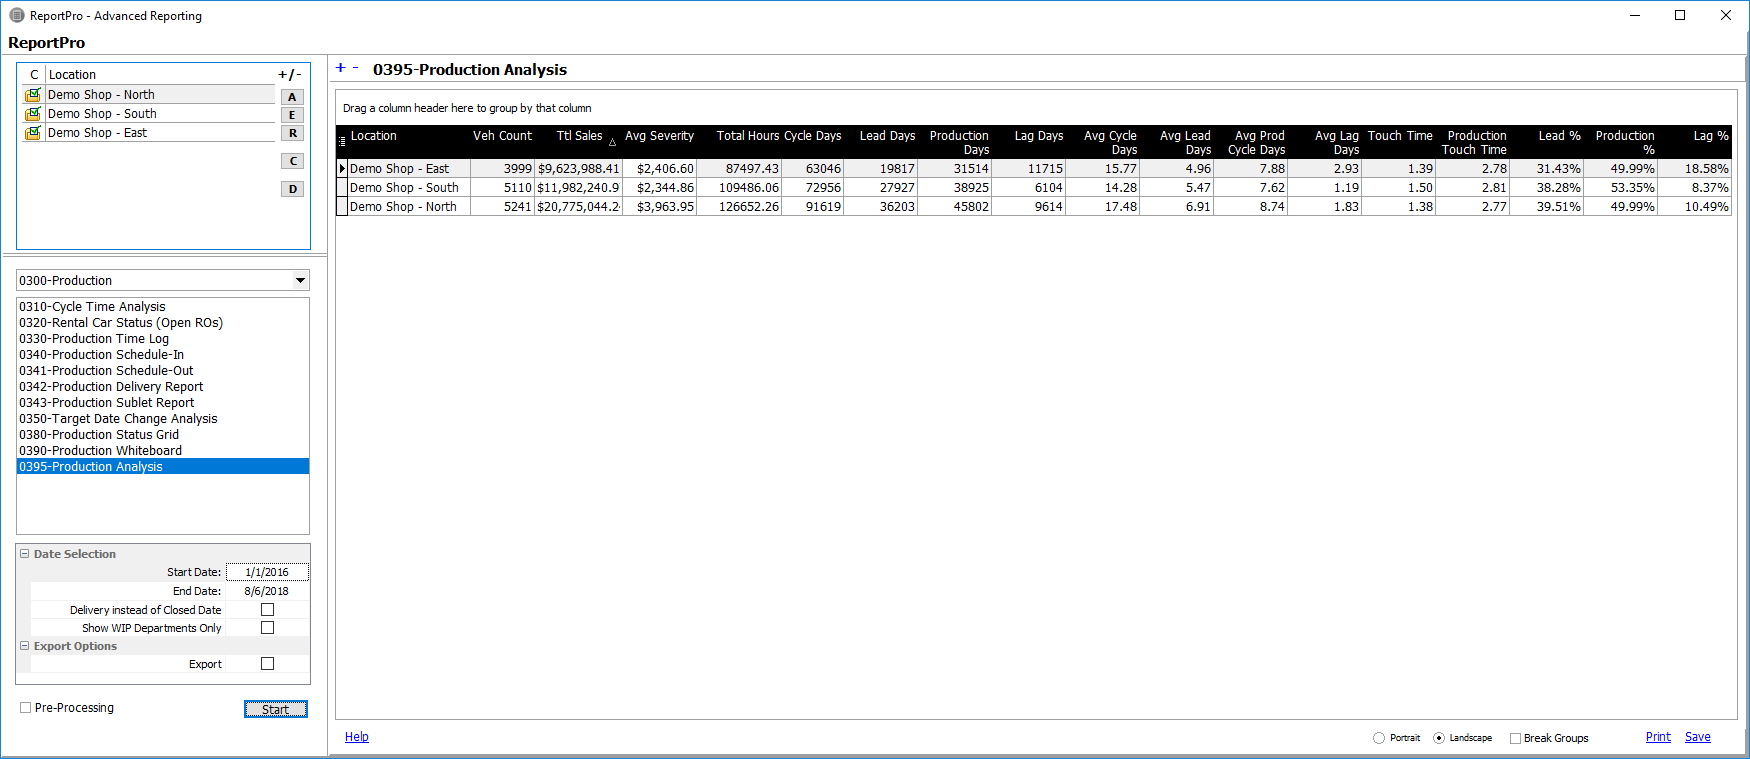
Task: Click the Save link
Action: coord(1698,737)
